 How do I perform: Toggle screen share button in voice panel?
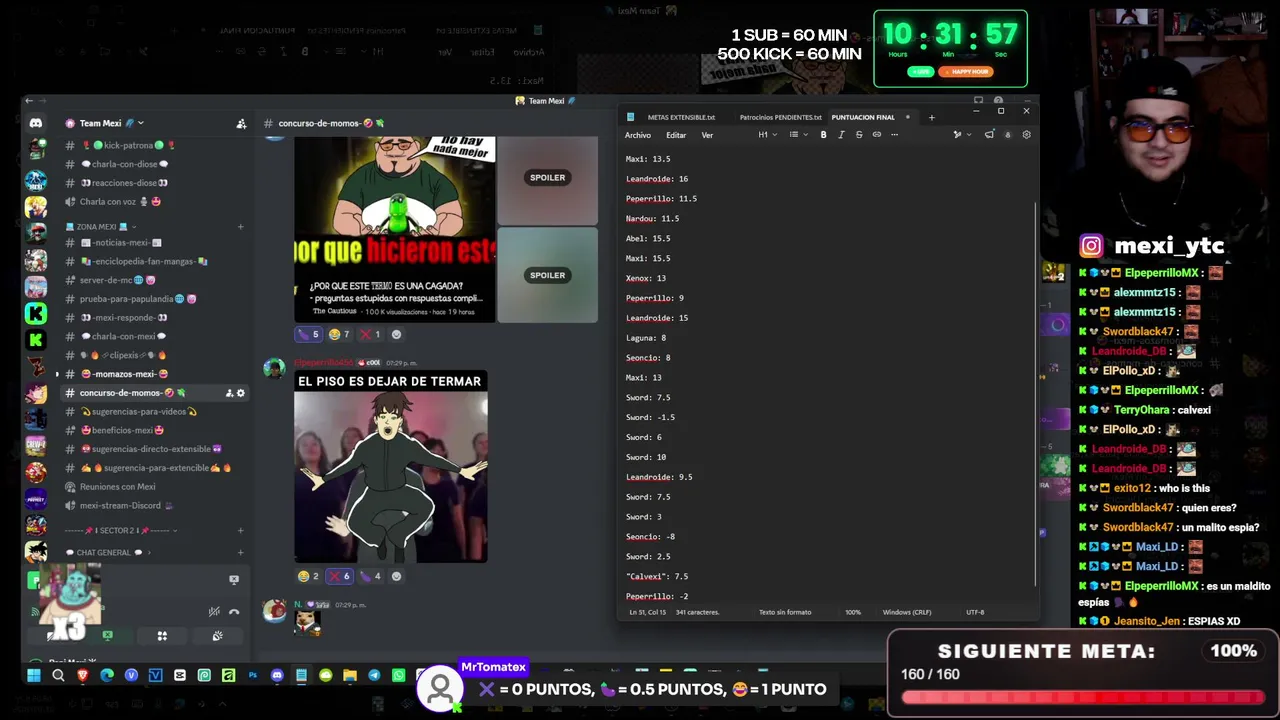(107, 636)
